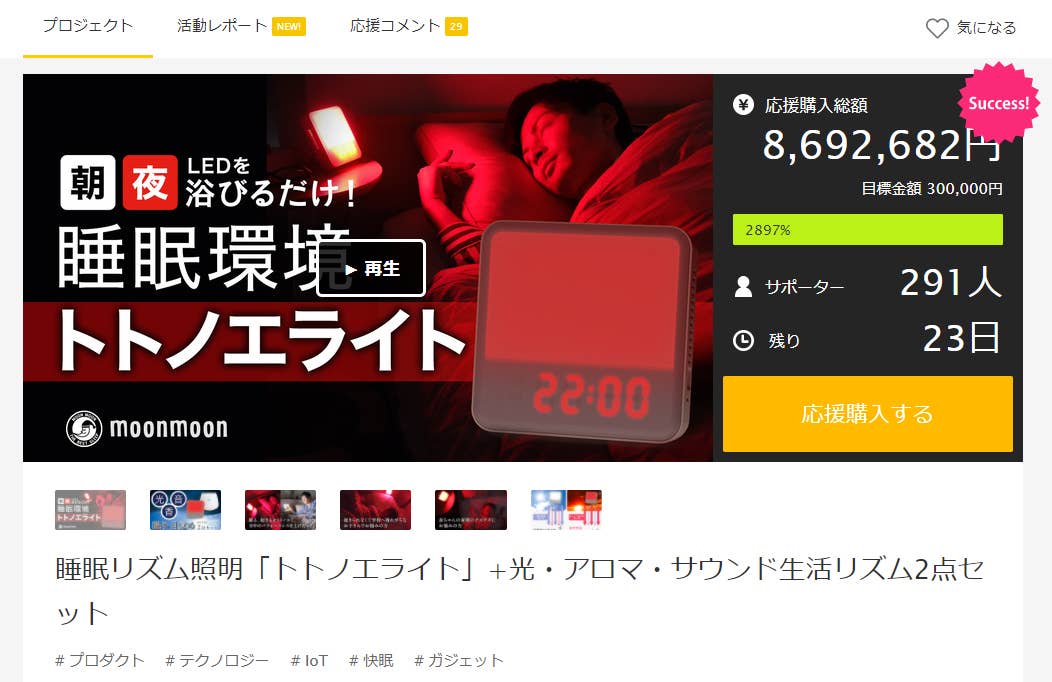This screenshot has width=1052, height=682.
Task: Open the 応援コメント tab
Action: pos(395,26)
